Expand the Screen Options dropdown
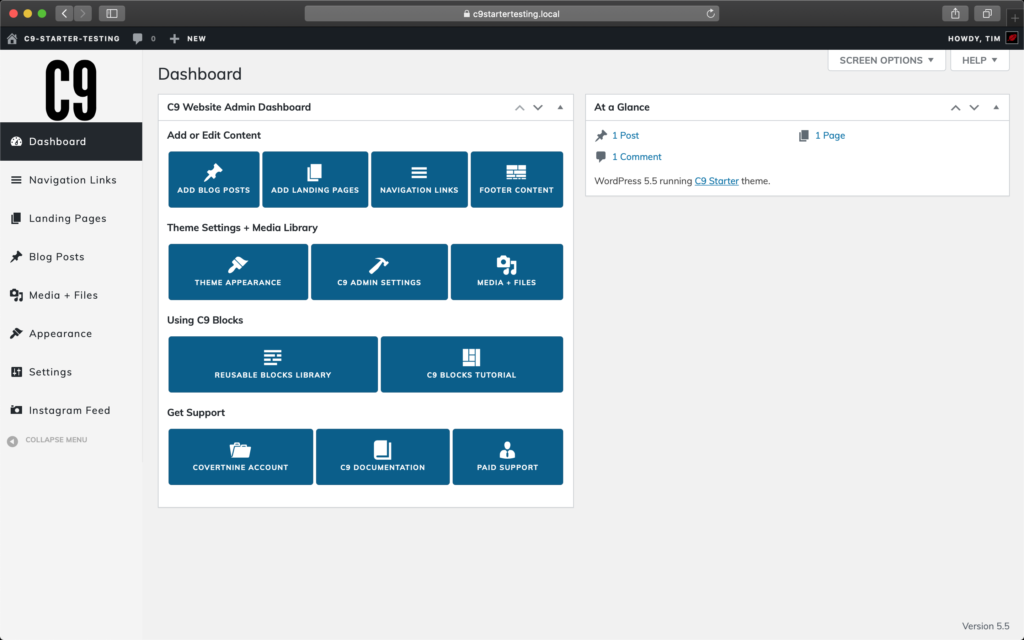The width and height of the screenshot is (1024, 640). click(x=886, y=60)
